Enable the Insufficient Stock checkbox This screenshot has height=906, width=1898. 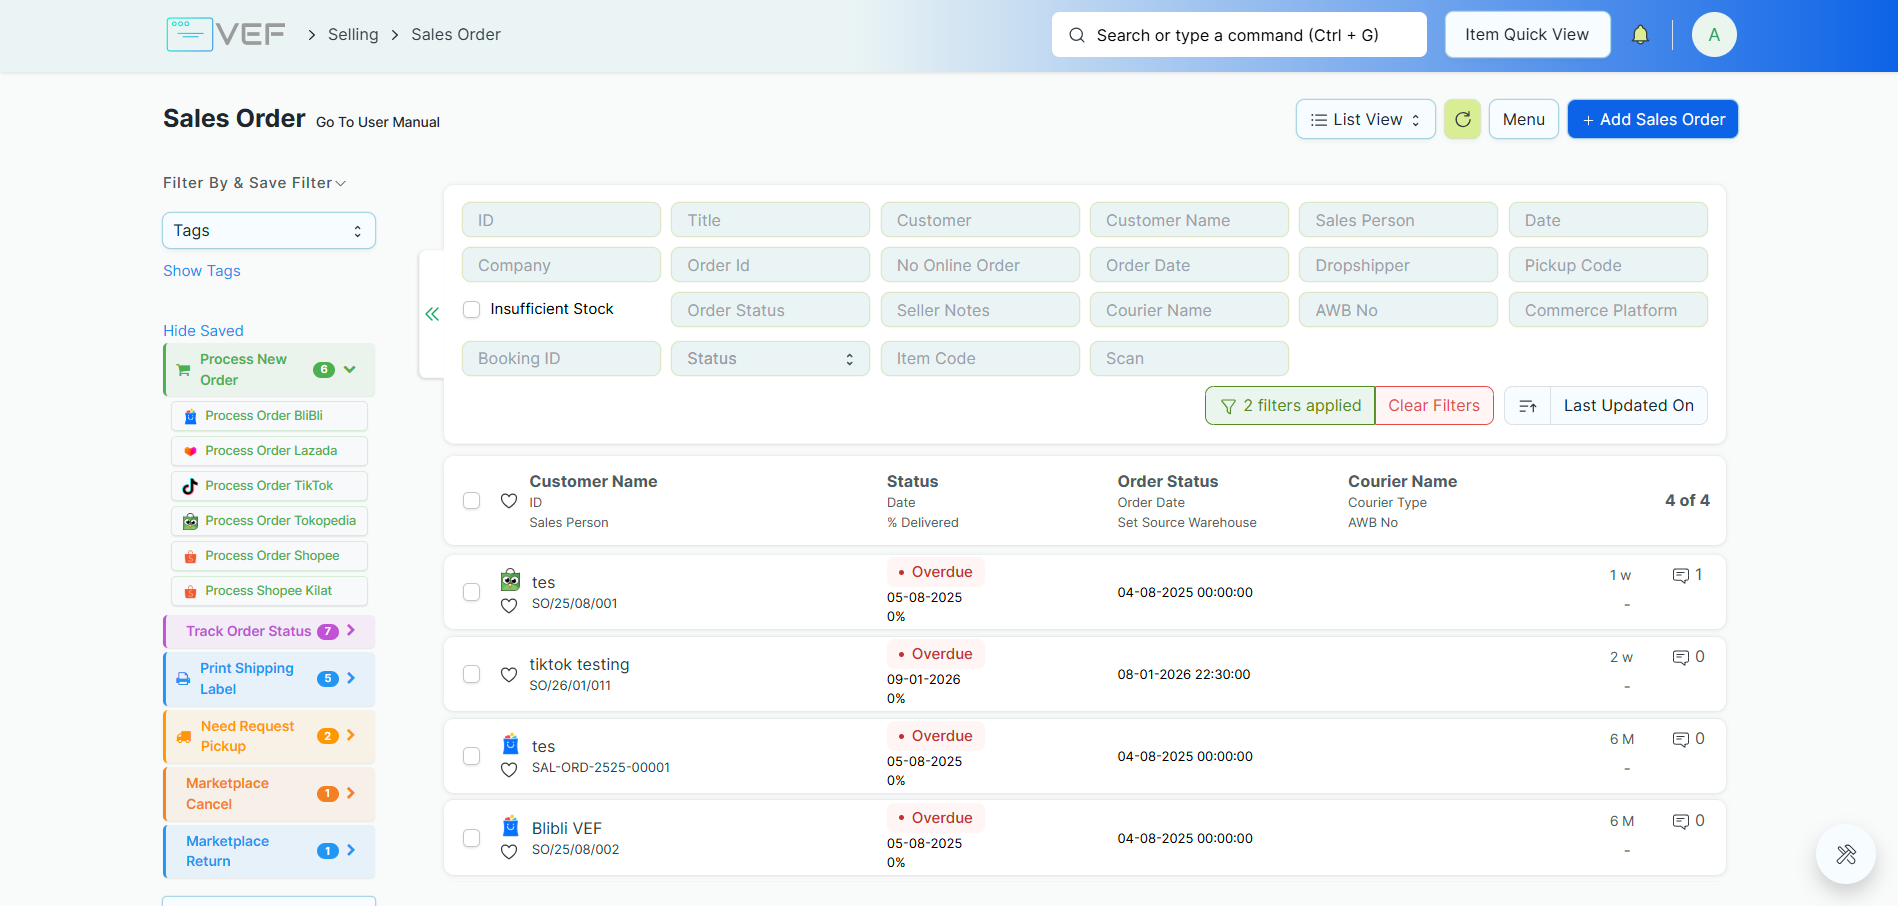[x=472, y=310]
